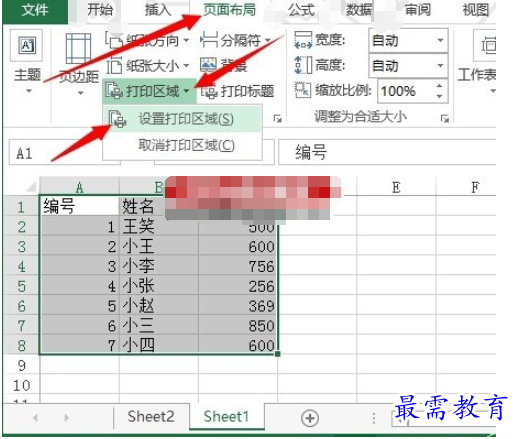Choose 取消打印区域(C) menu item
This screenshot has height=439, width=516.
click(x=182, y=145)
